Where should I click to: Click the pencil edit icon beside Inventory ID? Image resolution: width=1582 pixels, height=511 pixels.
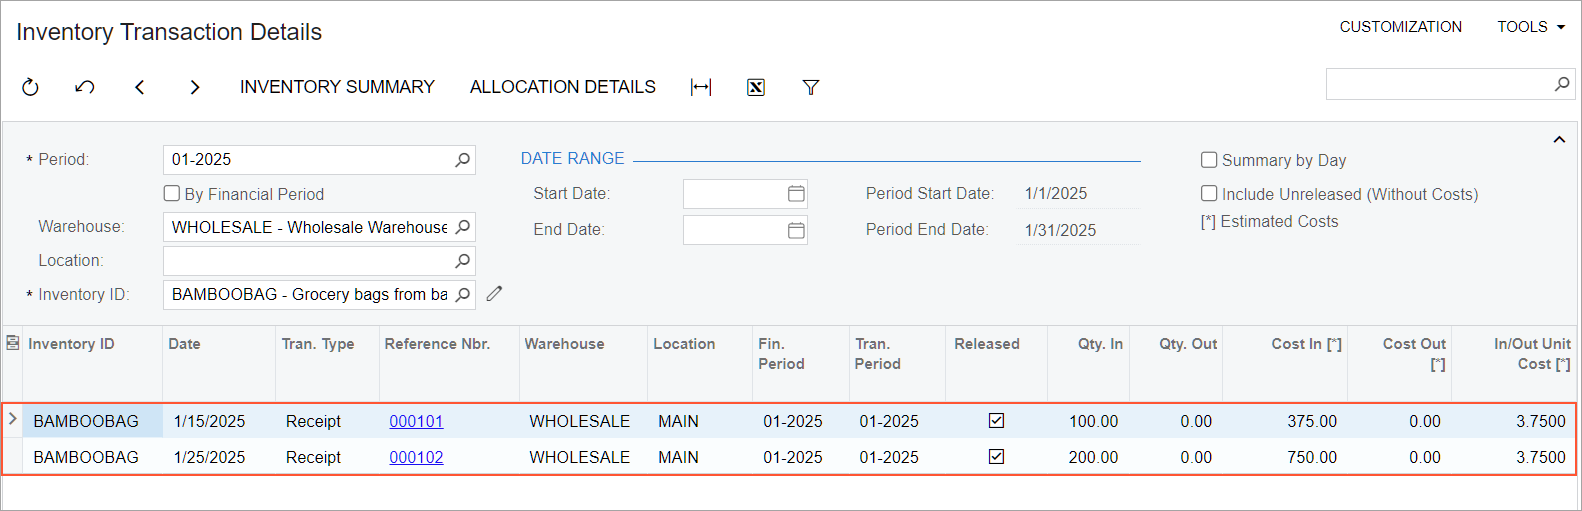pos(494,294)
